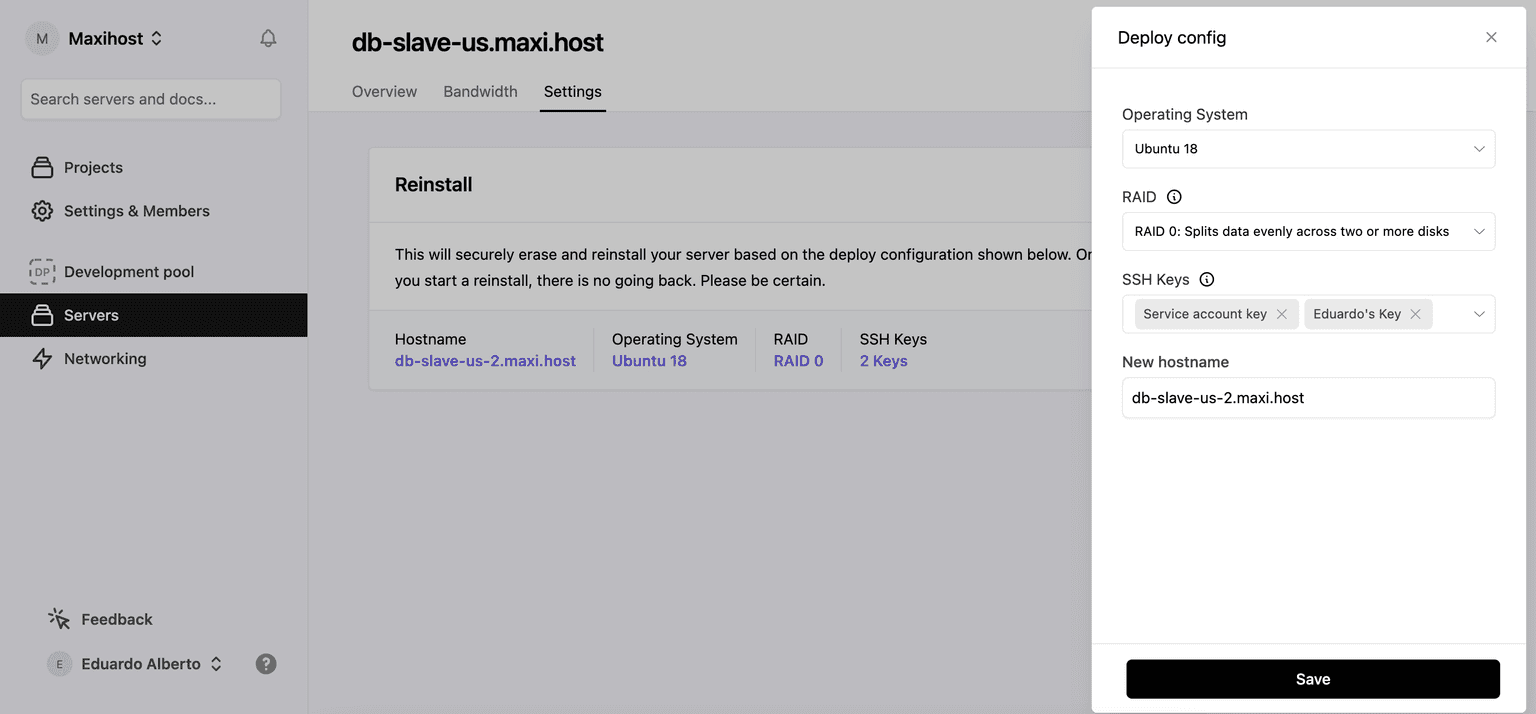Screen dimensions: 1536x714
Task: Click the New hostname input field
Action: point(1307,398)
